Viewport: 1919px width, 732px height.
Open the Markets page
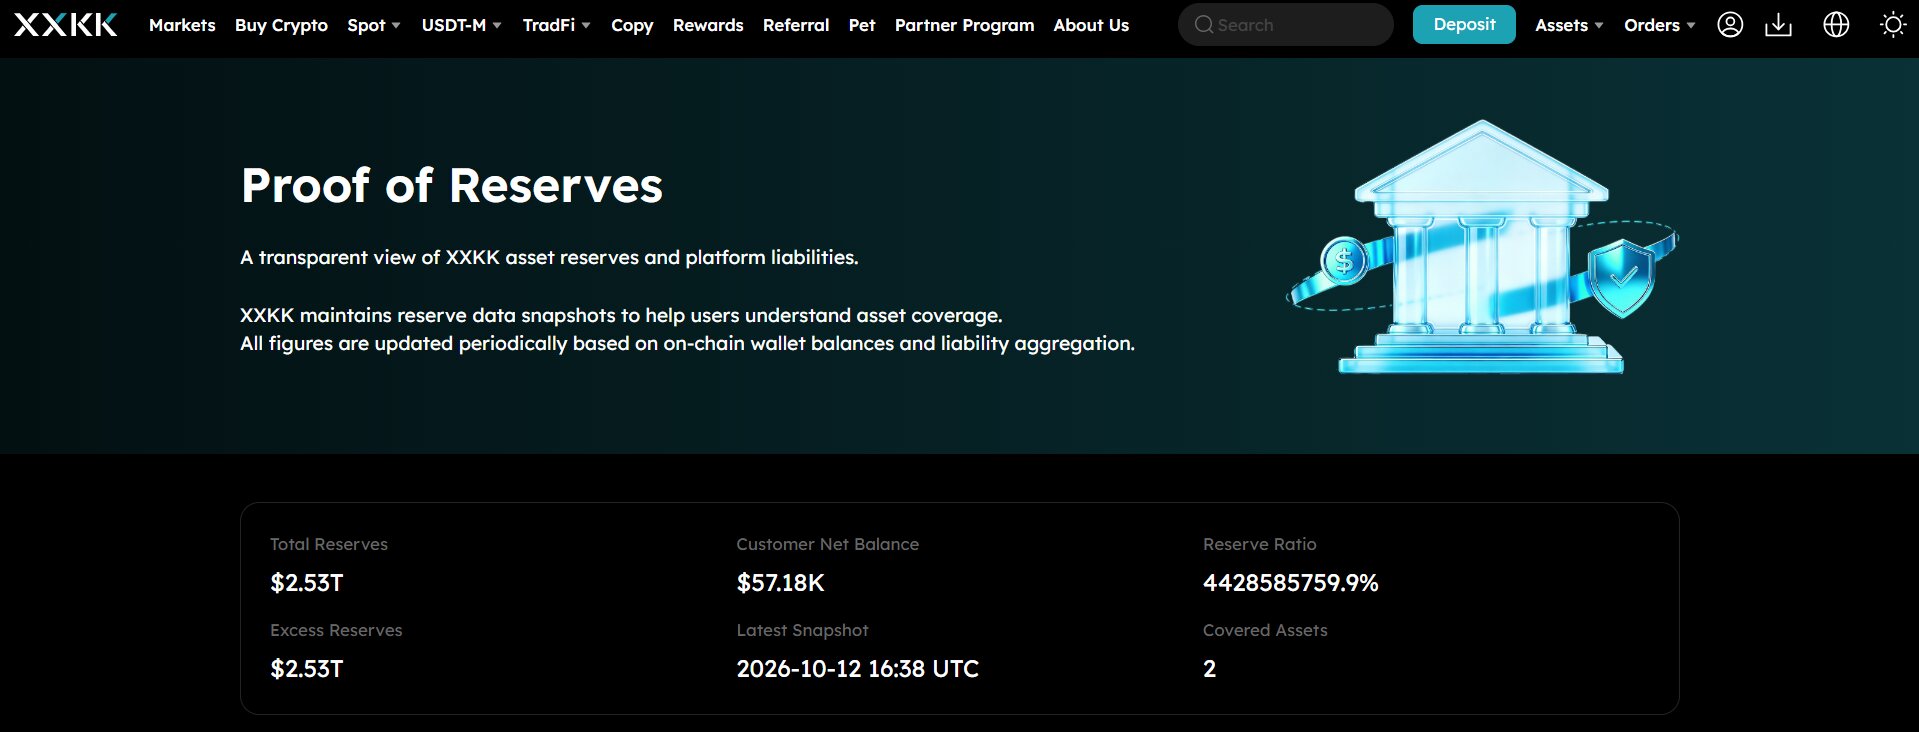pos(182,25)
